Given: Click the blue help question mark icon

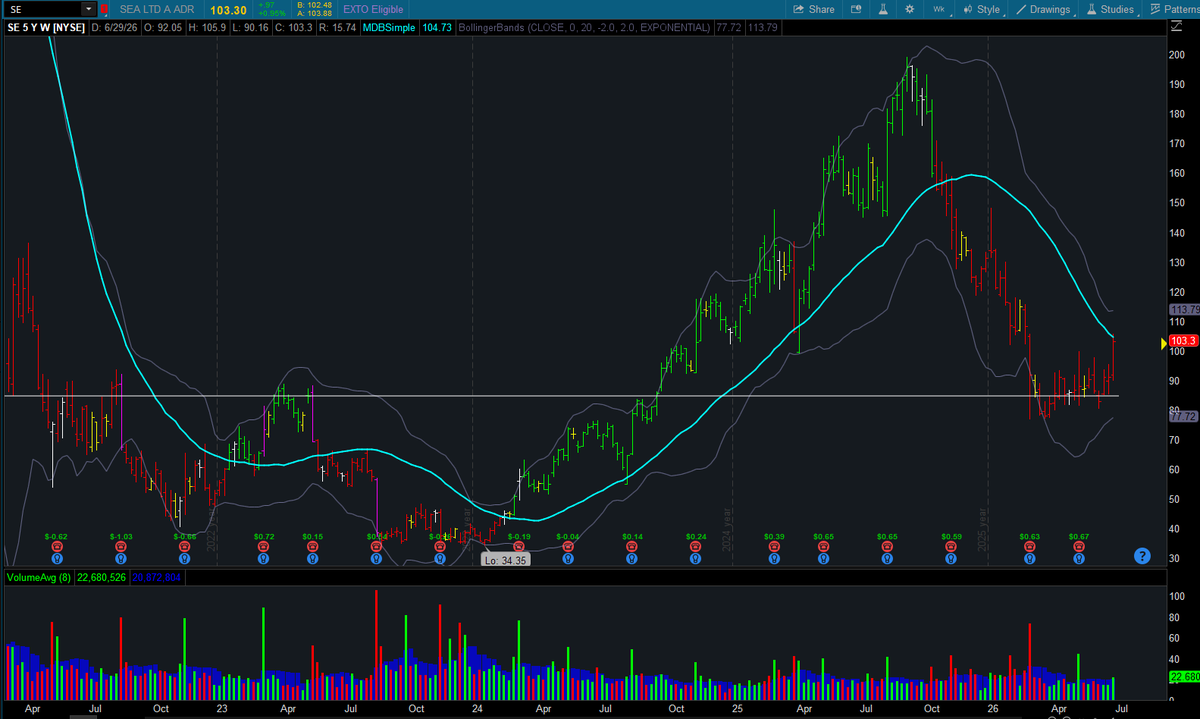Looking at the screenshot, I should point(1143,556).
